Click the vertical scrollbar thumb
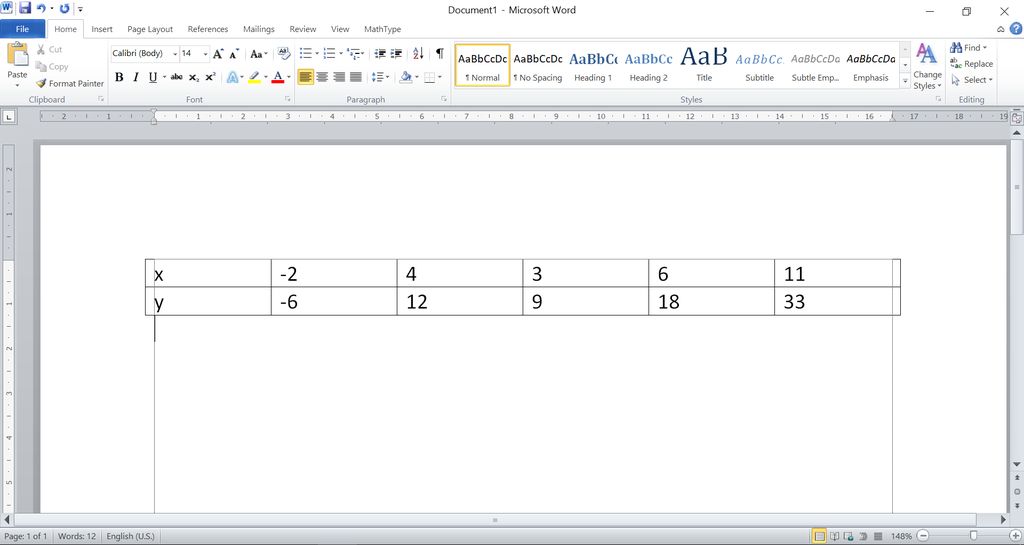 point(1016,187)
